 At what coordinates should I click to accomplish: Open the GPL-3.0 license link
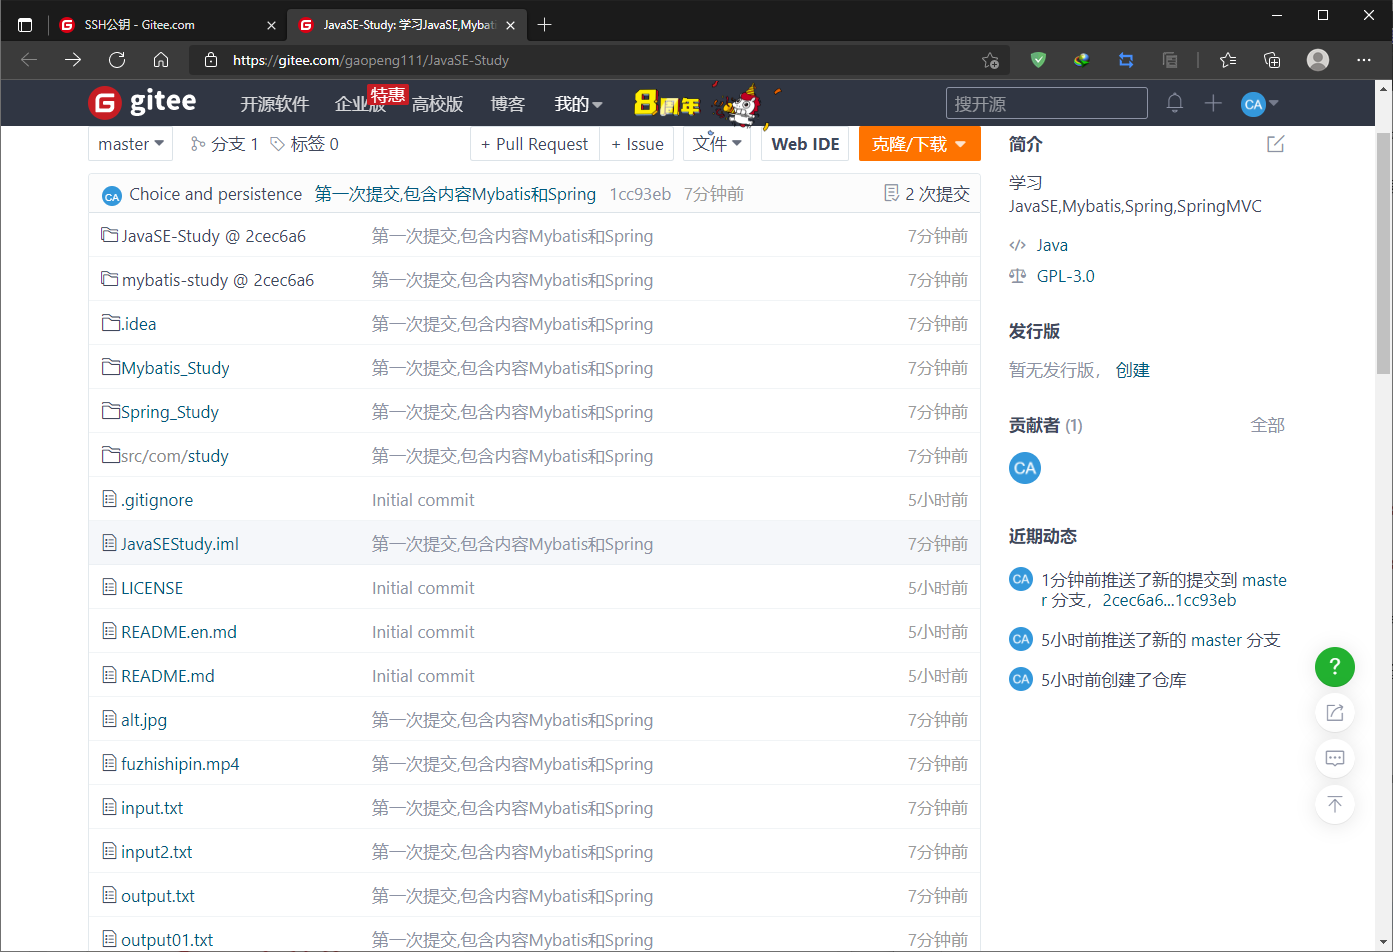(1066, 276)
